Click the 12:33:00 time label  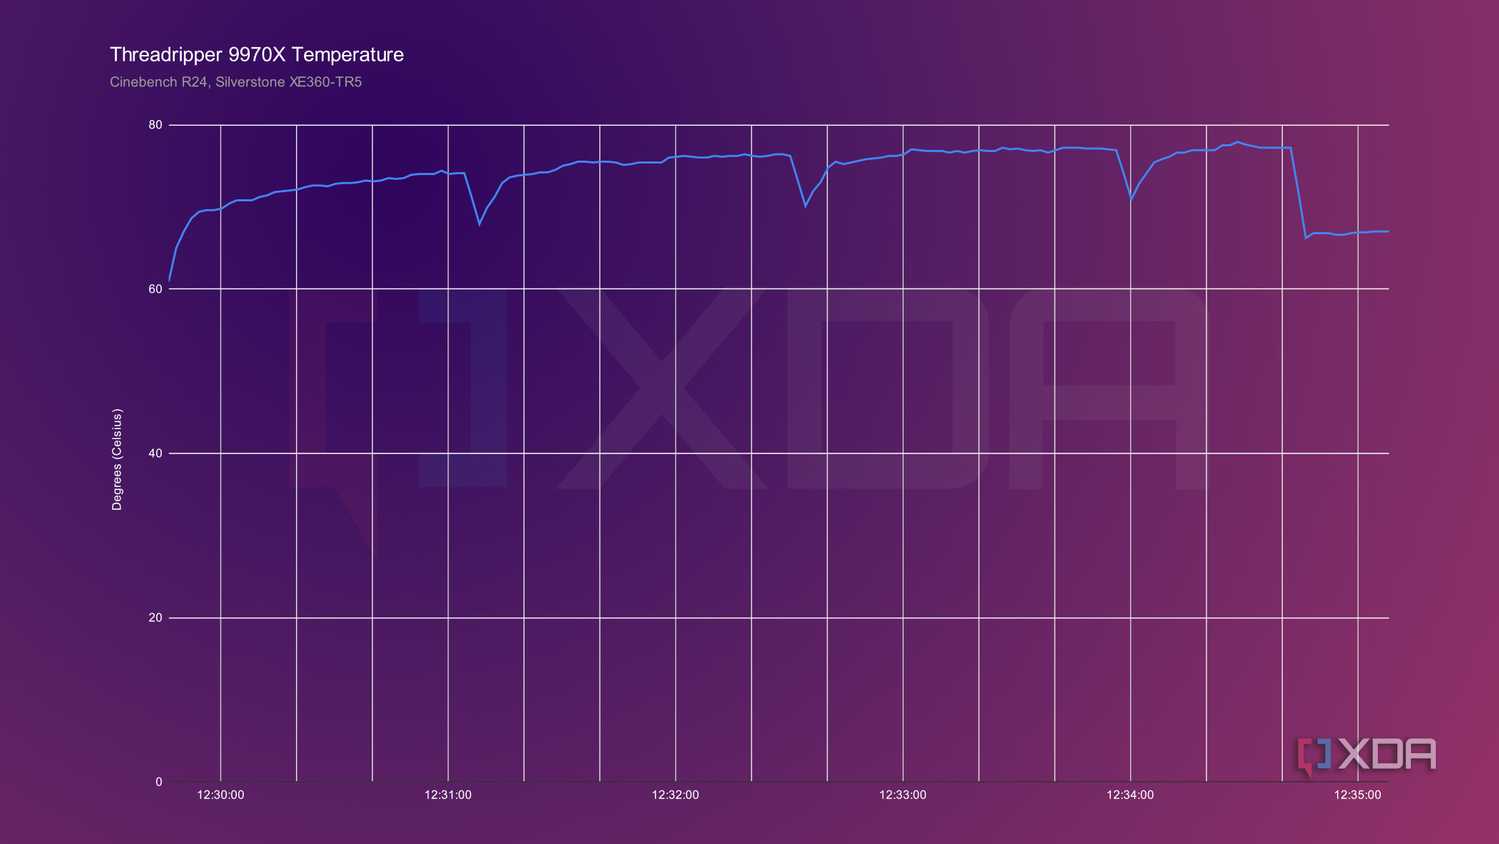click(903, 795)
